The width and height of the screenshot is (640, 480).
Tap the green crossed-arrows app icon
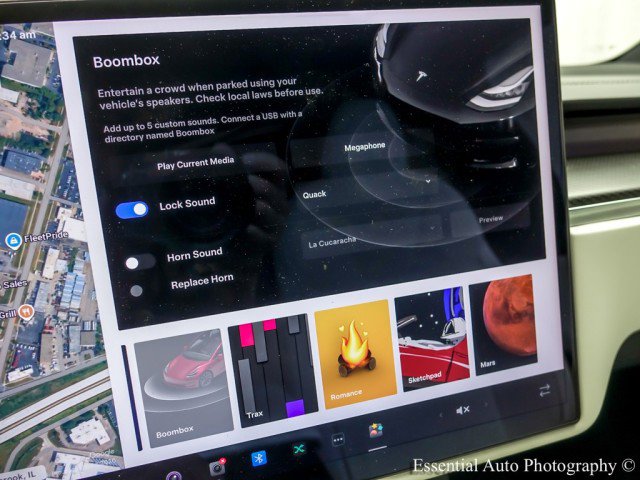pyautogui.click(x=299, y=449)
